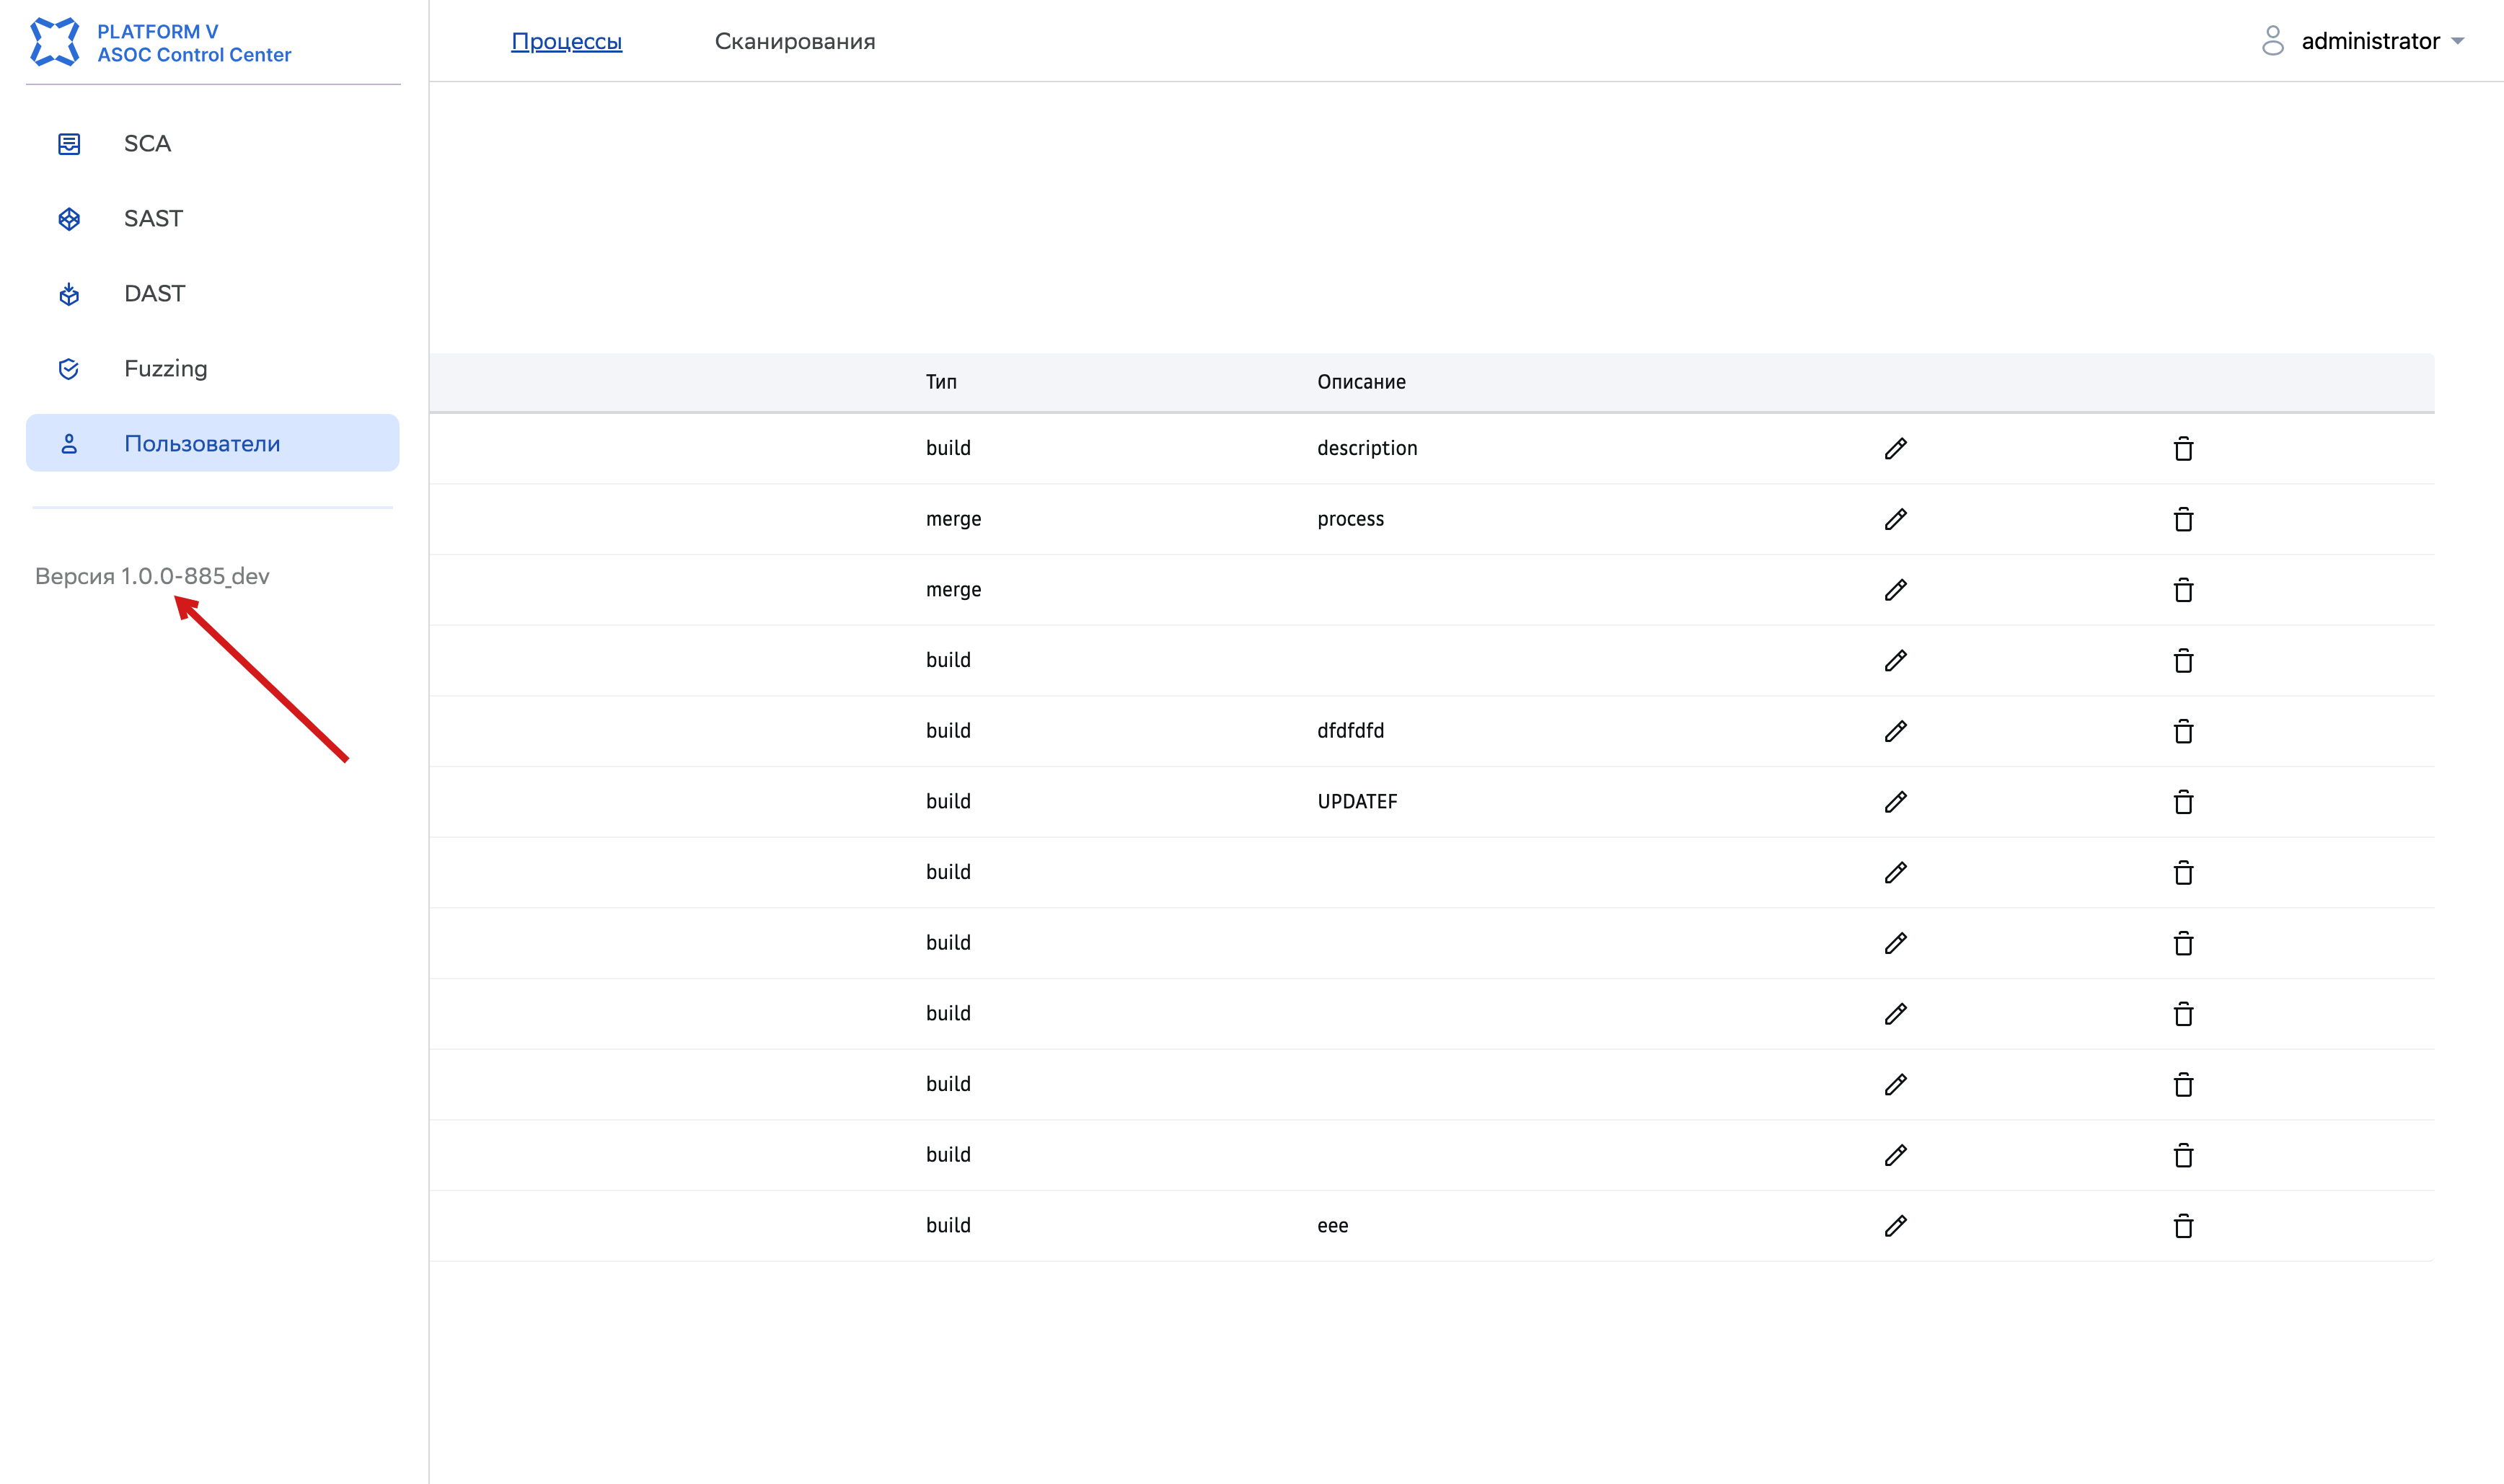Click the 'dfdfdfd' description cell
The height and width of the screenshot is (1484, 2504).
[1350, 731]
